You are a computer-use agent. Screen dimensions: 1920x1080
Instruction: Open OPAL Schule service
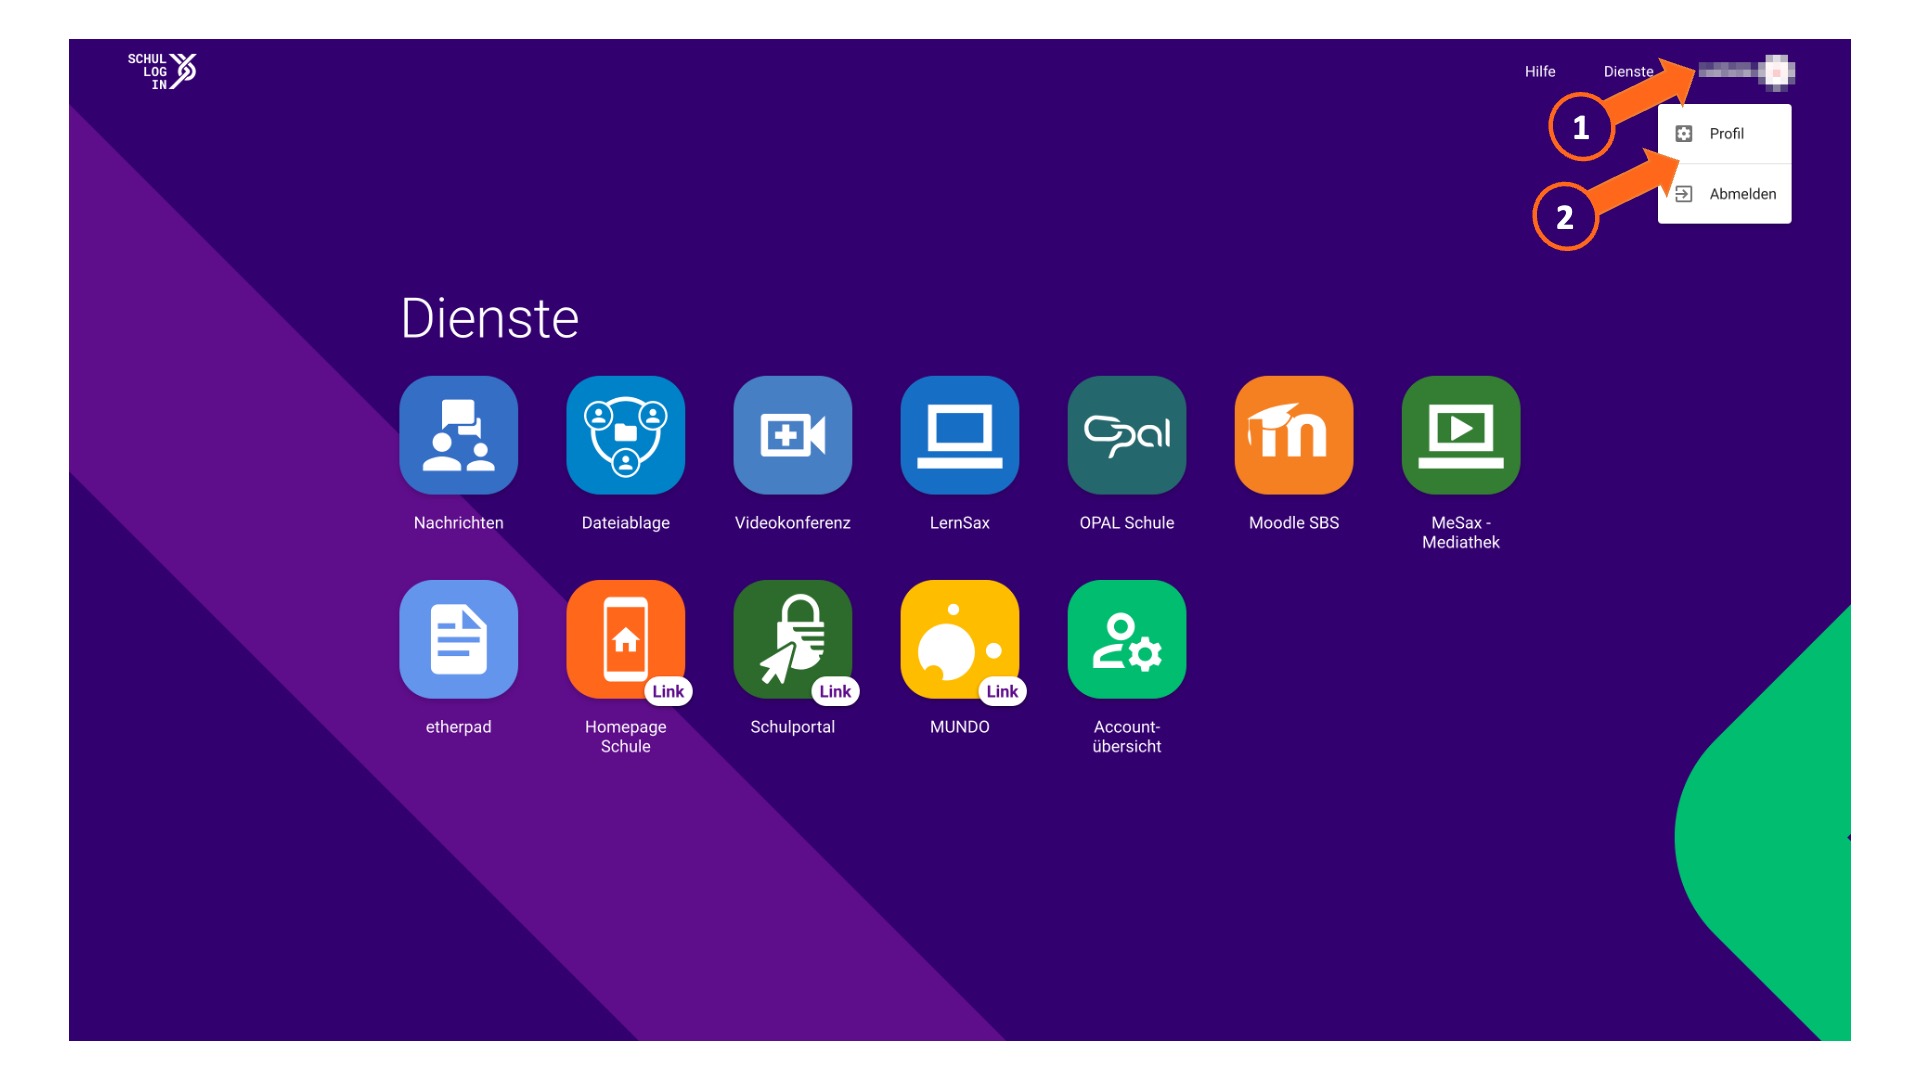point(1126,435)
